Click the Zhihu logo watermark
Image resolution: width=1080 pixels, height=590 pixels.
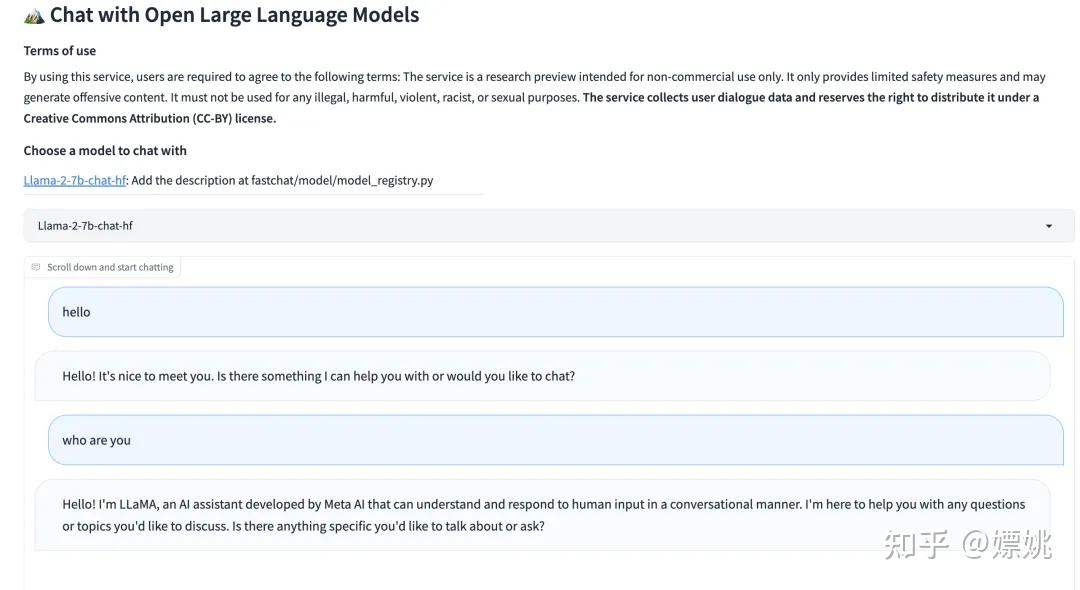pos(918,545)
